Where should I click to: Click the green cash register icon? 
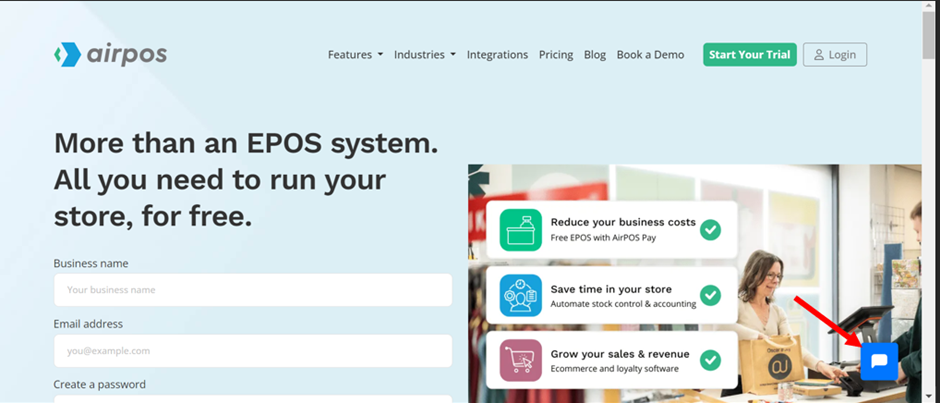tap(520, 230)
